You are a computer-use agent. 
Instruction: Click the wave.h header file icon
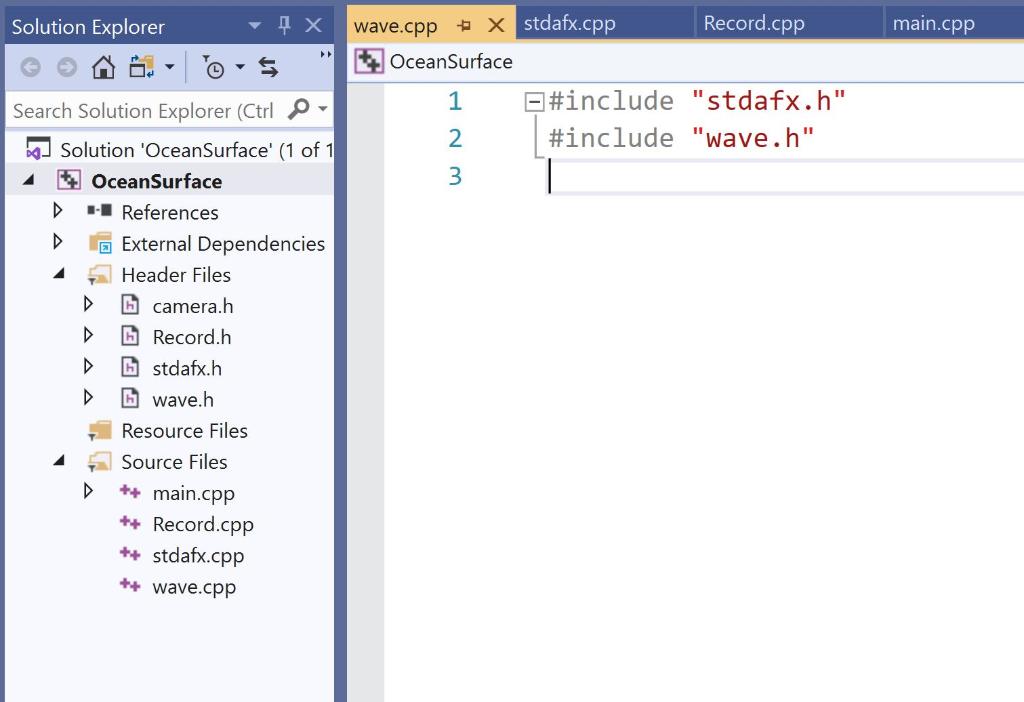[131, 399]
